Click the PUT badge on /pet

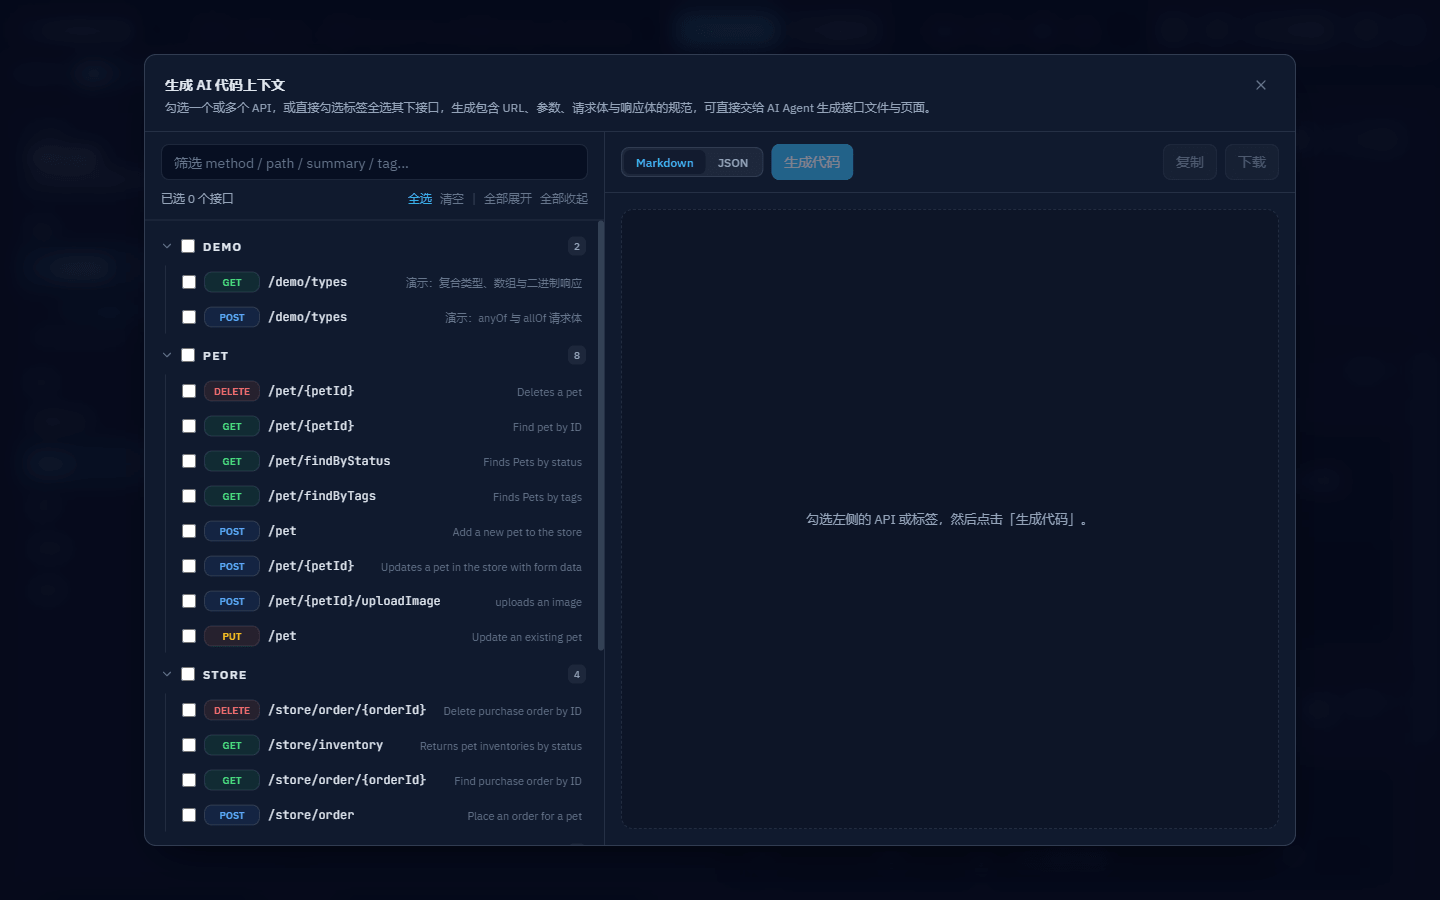pos(232,636)
